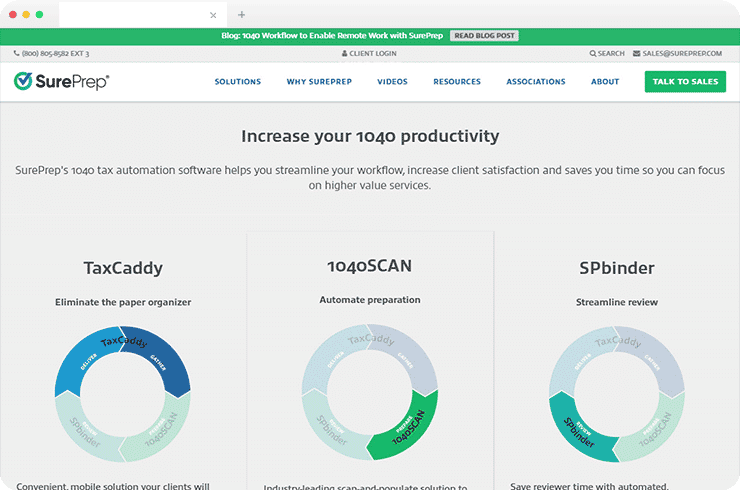Click the macOS yellow minimize button
The width and height of the screenshot is (740, 490).
point(26,15)
